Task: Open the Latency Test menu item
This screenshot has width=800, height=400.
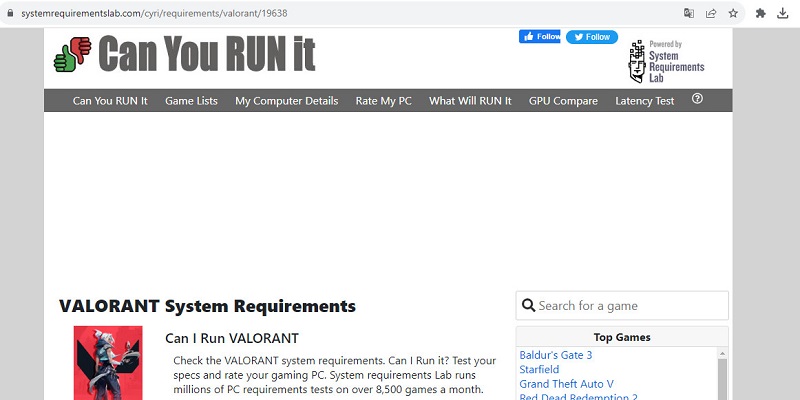Action: click(645, 101)
